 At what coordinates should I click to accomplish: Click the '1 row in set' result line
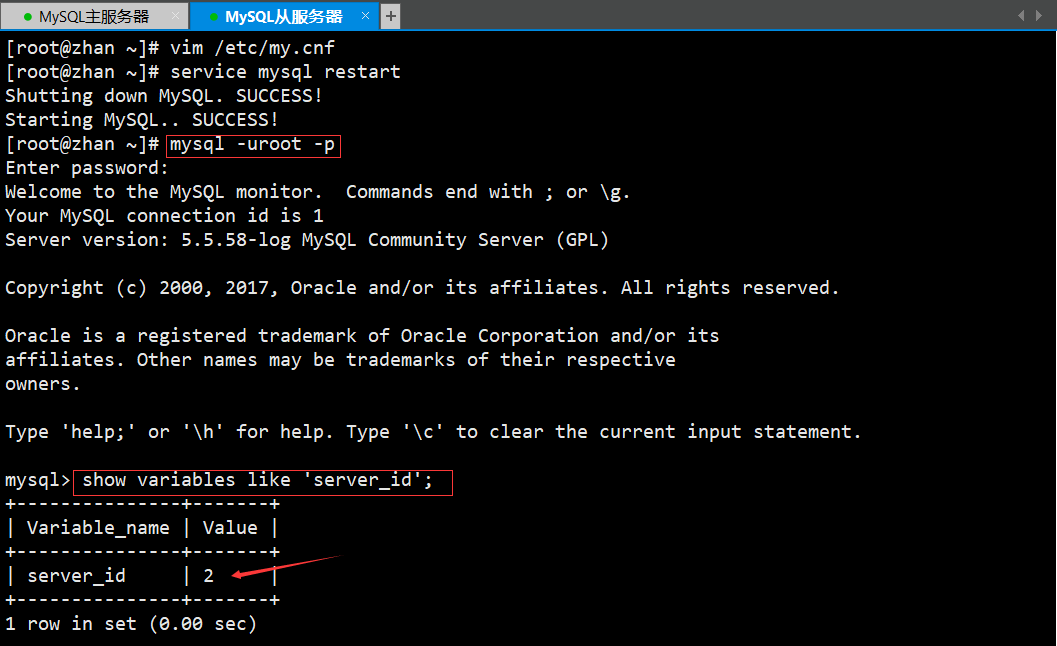point(131,624)
